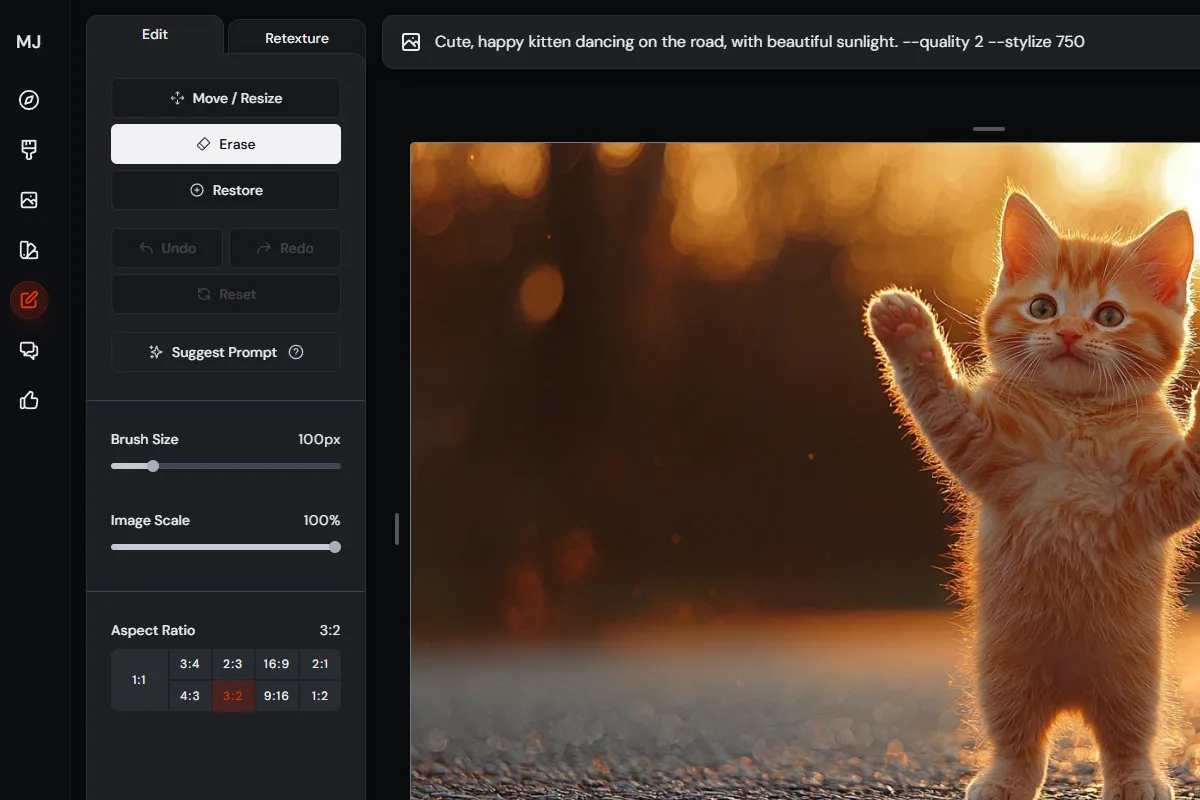1200x800 pixels.
Task: Open the Explore compass icon in sidebar
Action: tap(29, 100)
